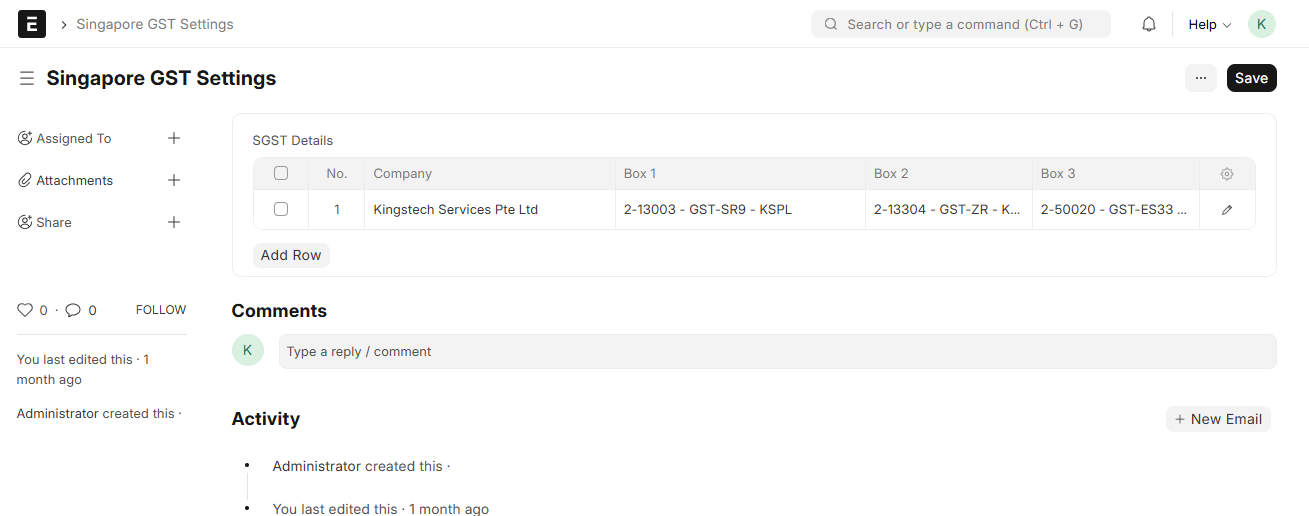Open the user avatar K menu
Image resolution: width=1309 pixels, height=516 pixels.
pyautogui.click(x=1261, y=24)
